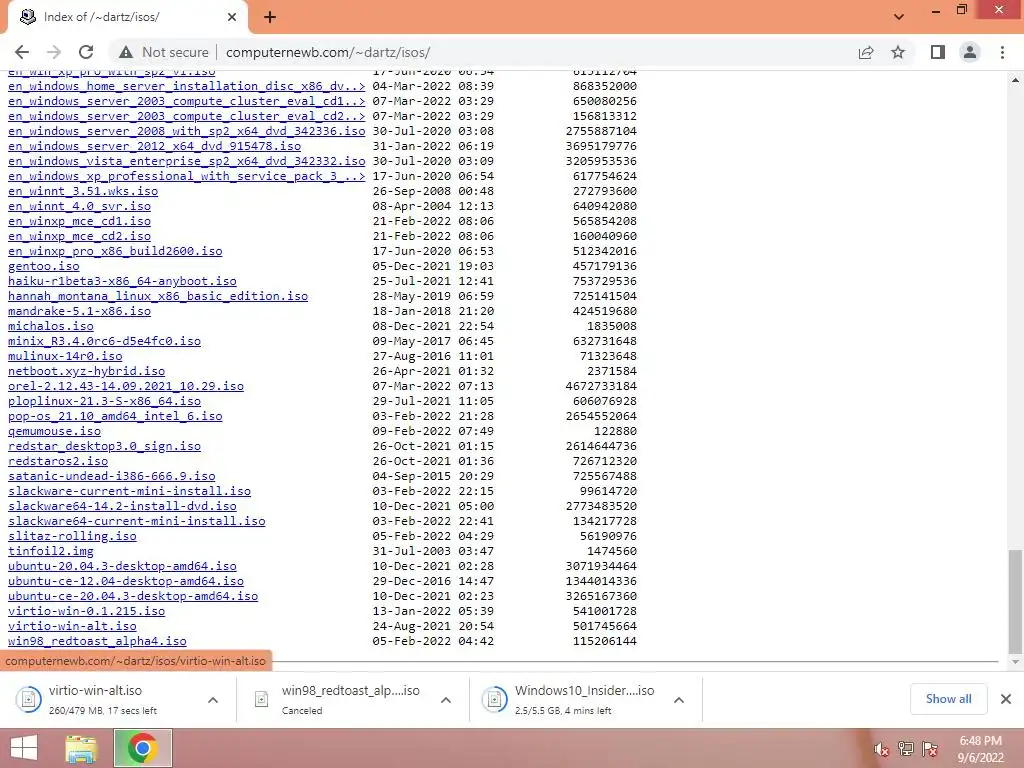Click the Not secure warning icon

(126, 52)
